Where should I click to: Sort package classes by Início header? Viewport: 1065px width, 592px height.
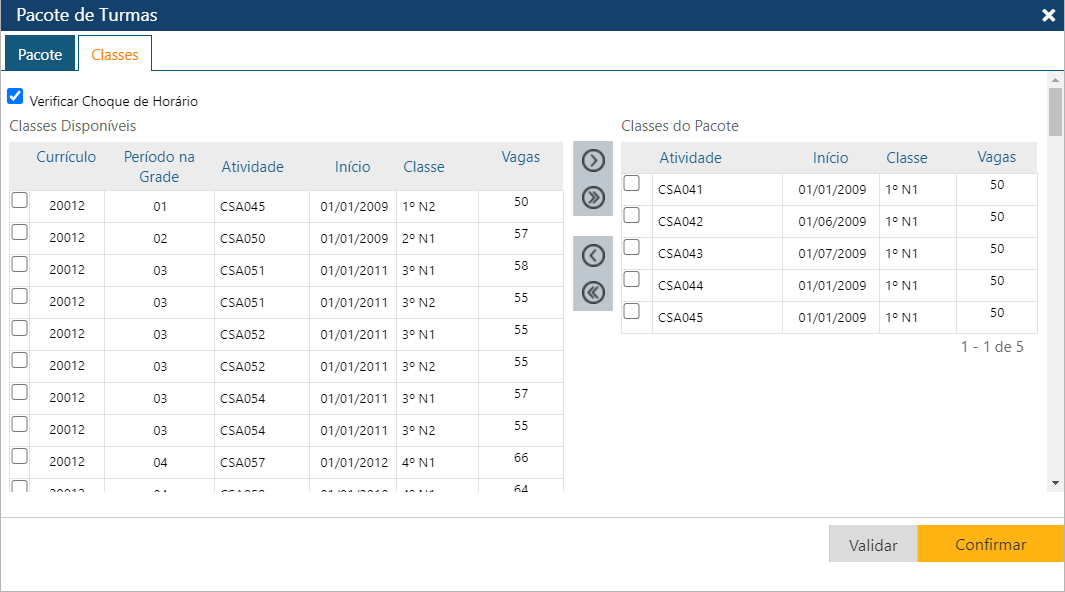coord(830,158)
